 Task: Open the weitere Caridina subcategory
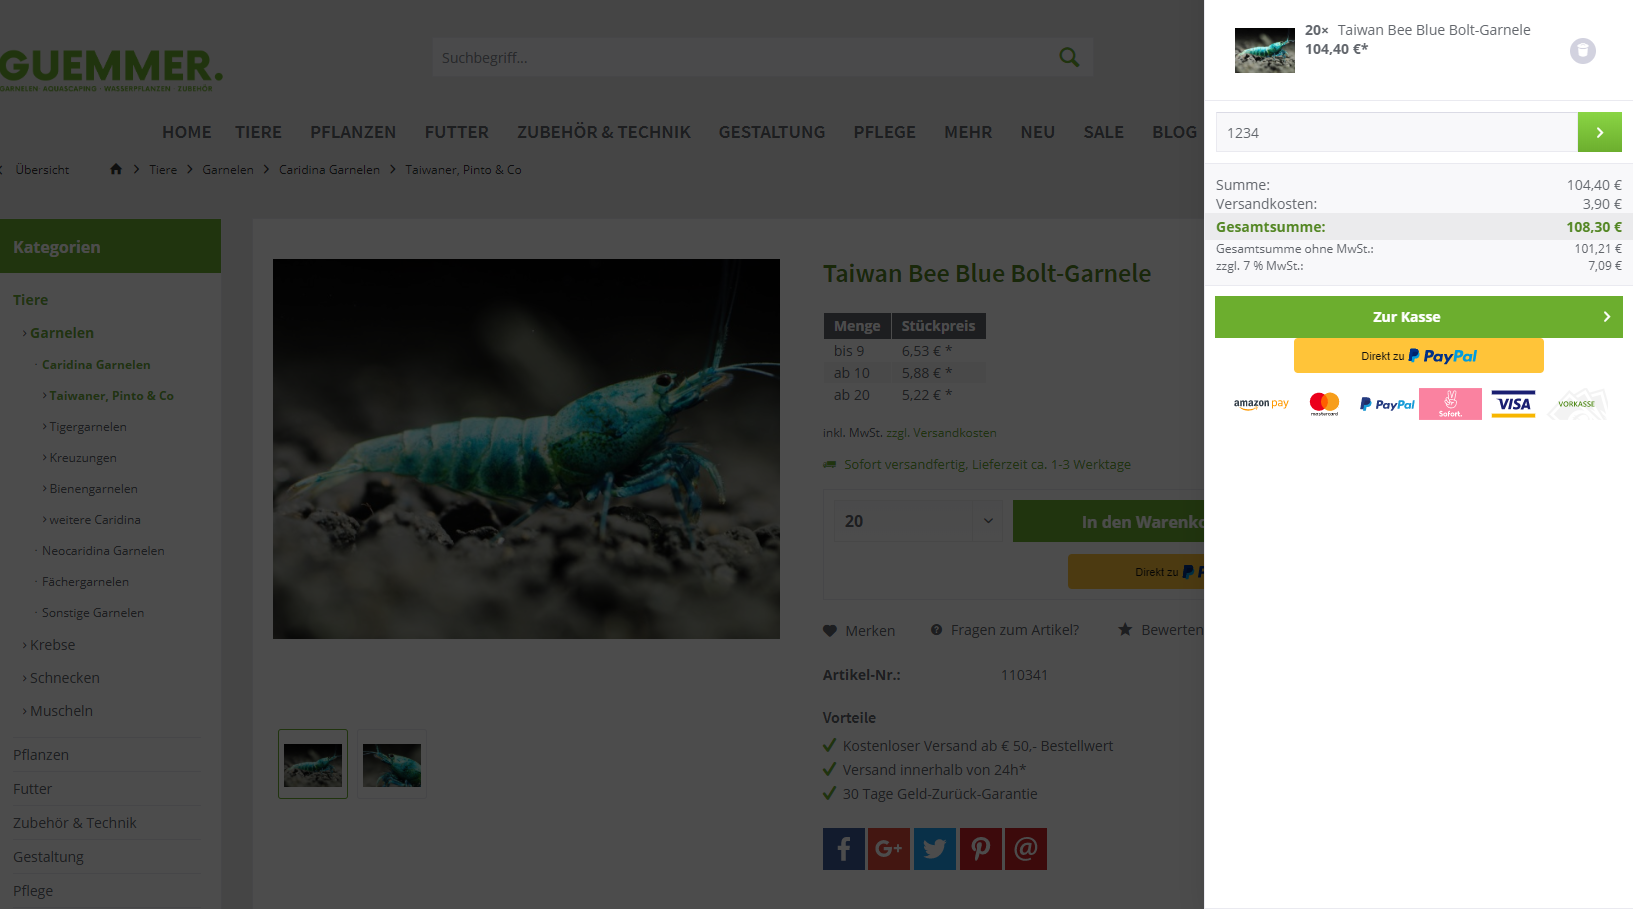click(x=95, y=520)
